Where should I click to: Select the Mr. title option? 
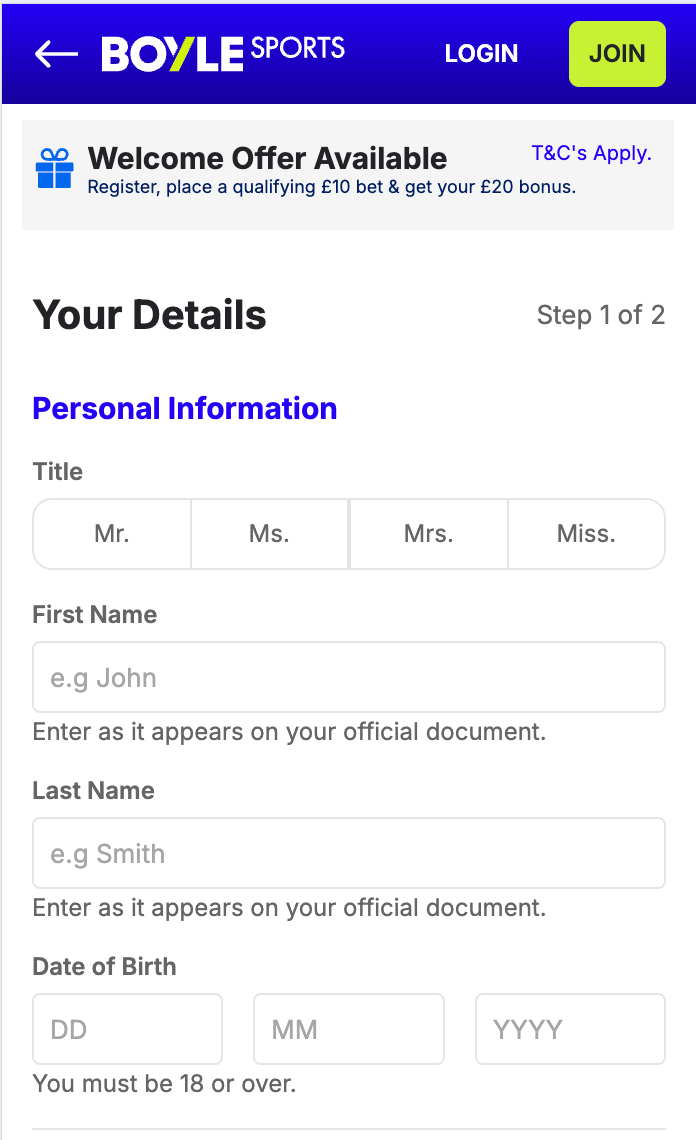112,534
